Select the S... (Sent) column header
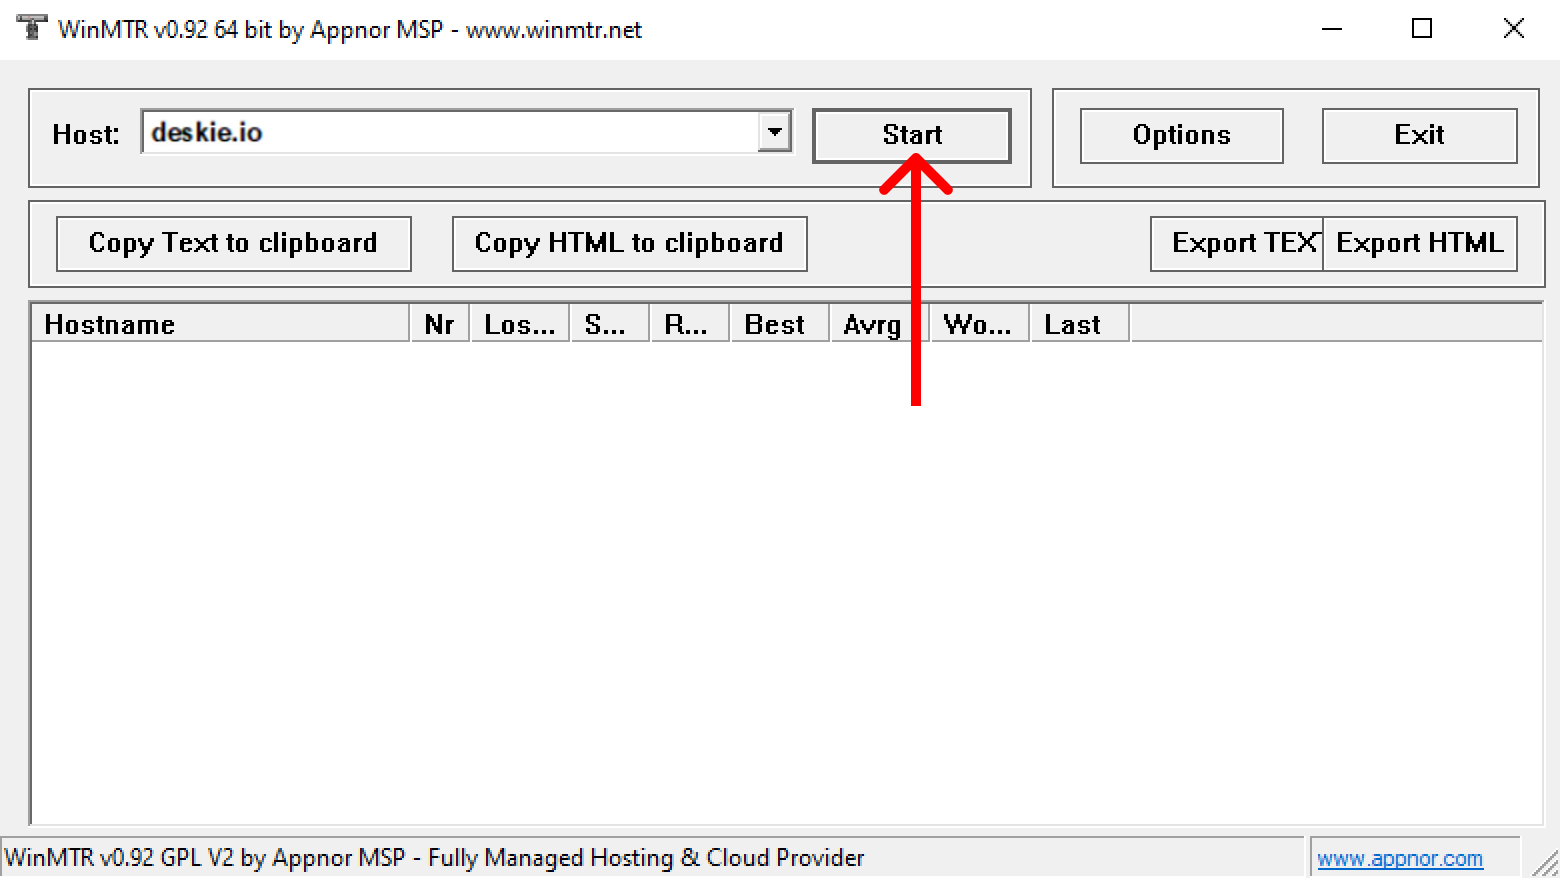 (x=610, y=324)
